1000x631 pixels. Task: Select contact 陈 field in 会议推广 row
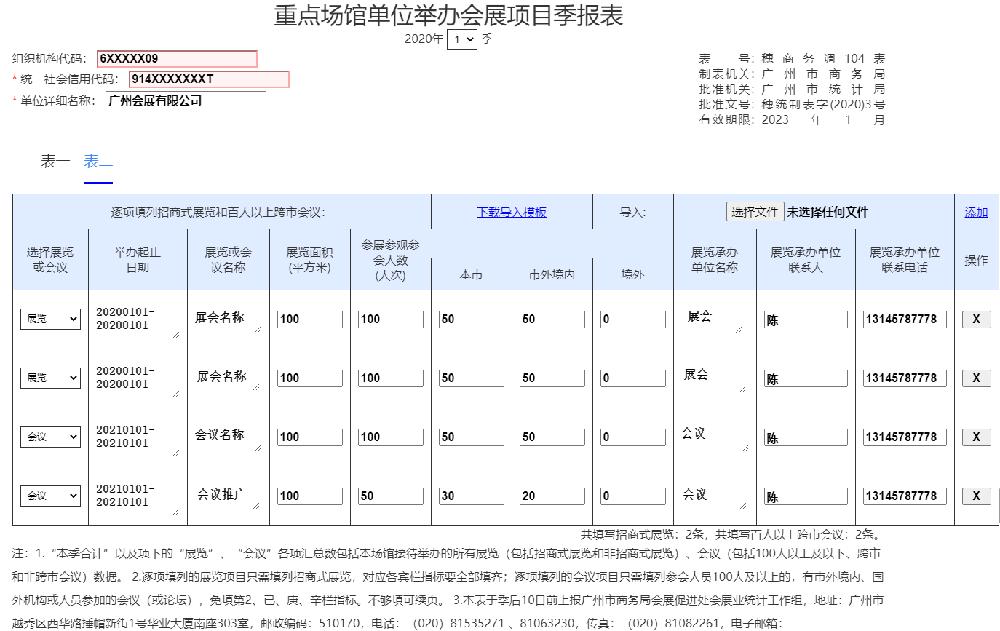click(x=806, y=496)
